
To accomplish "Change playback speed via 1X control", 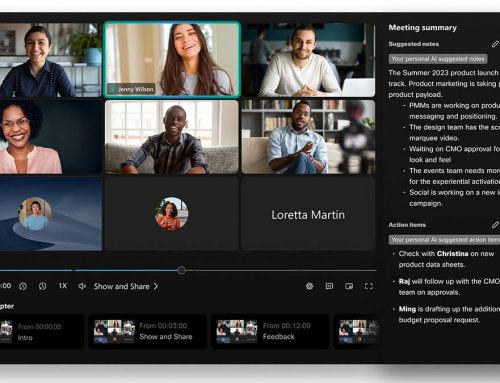I will (x=63, y=286).
